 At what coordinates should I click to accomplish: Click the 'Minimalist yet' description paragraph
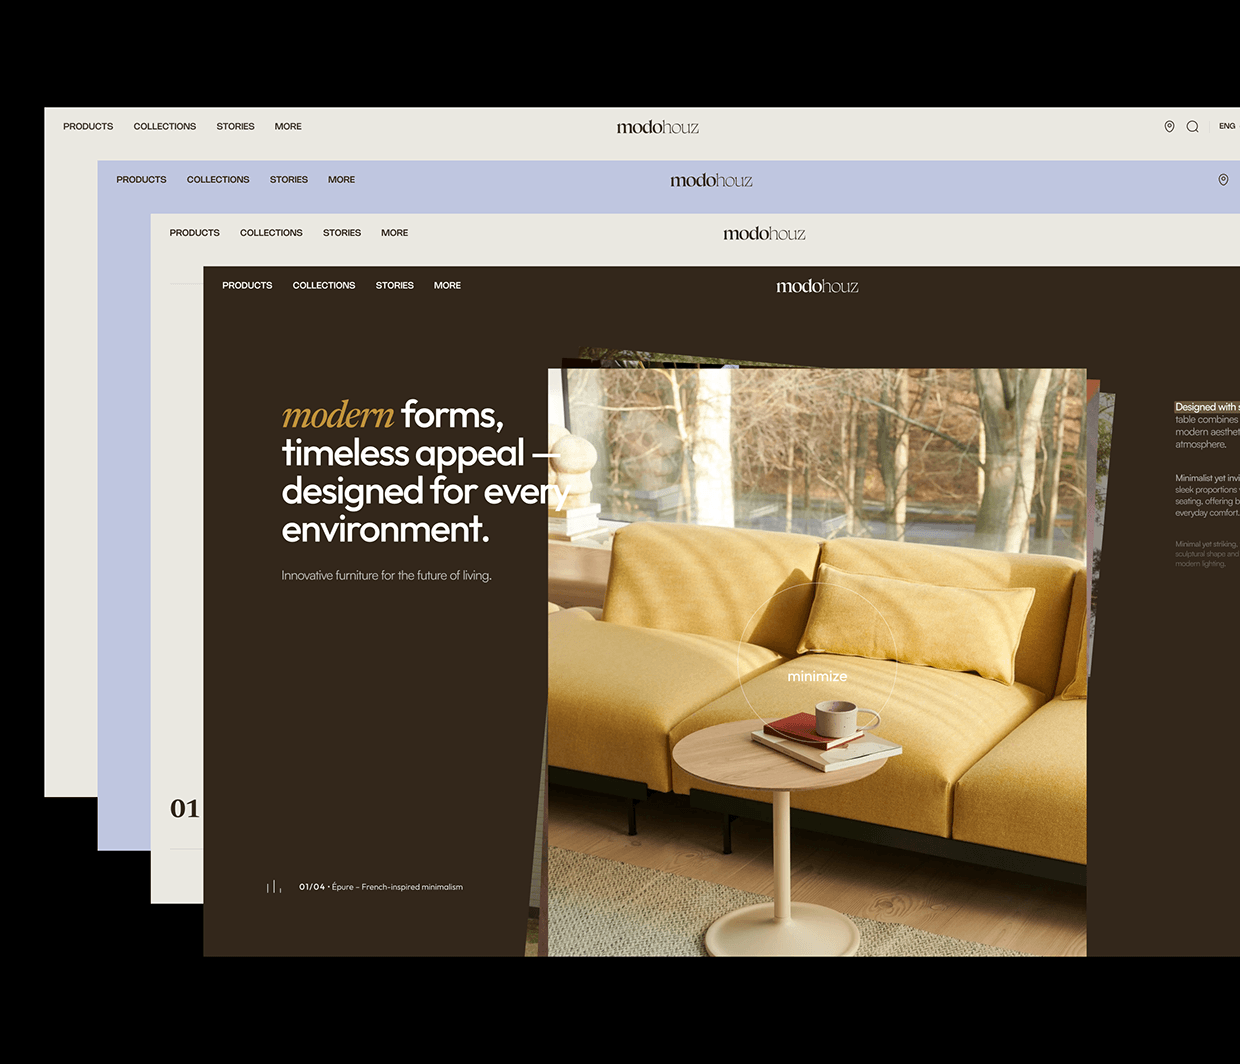click(x=1207, y=495)
